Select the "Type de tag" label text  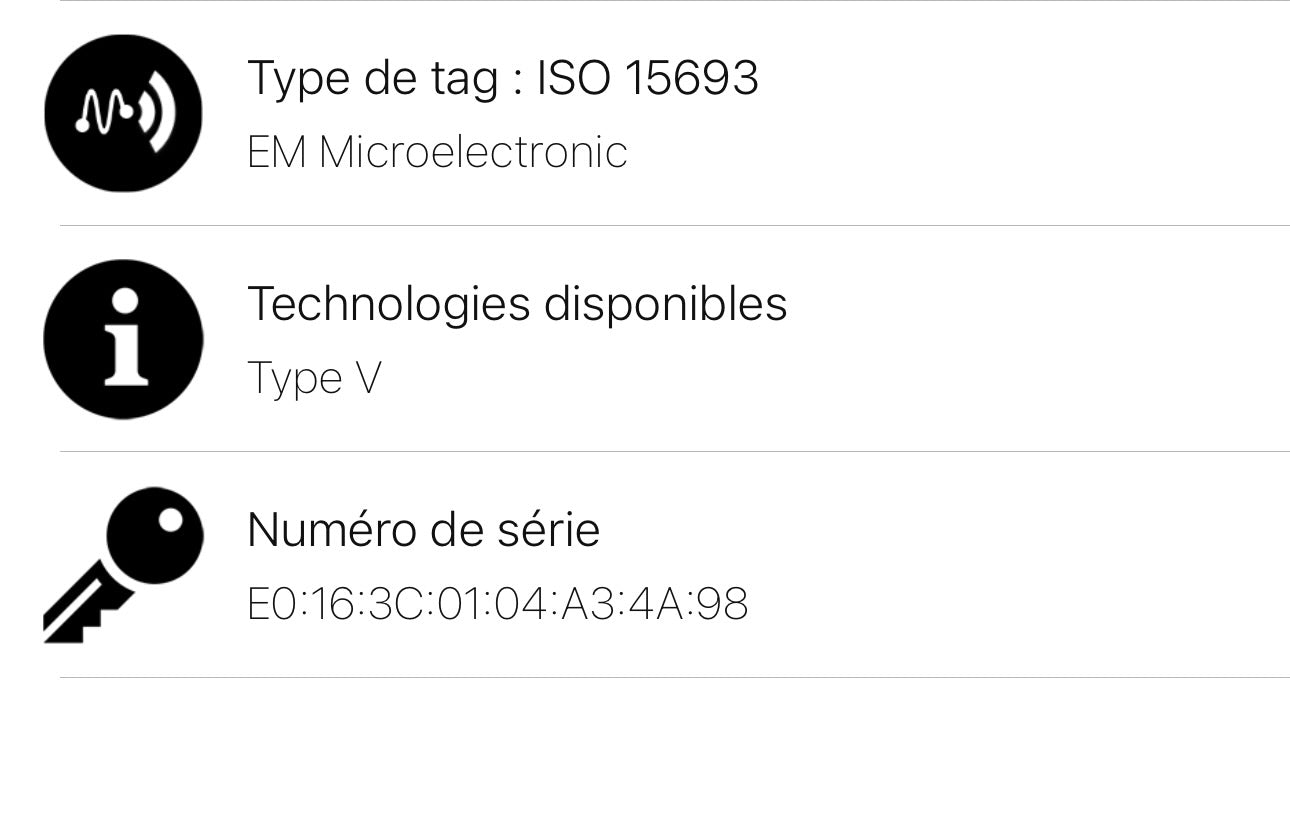372,78
